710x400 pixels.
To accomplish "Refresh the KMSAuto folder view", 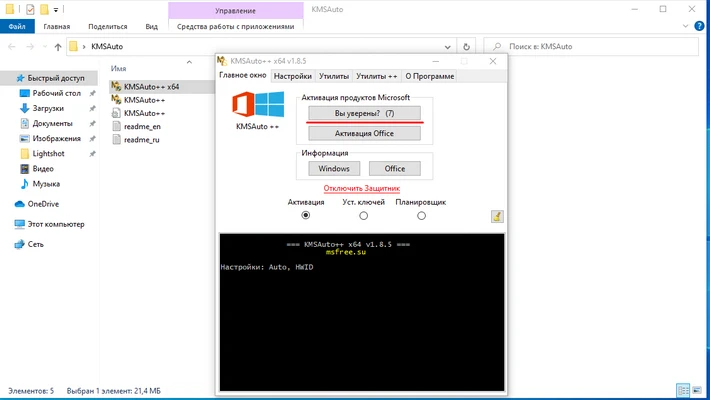I will coord(466,47).
